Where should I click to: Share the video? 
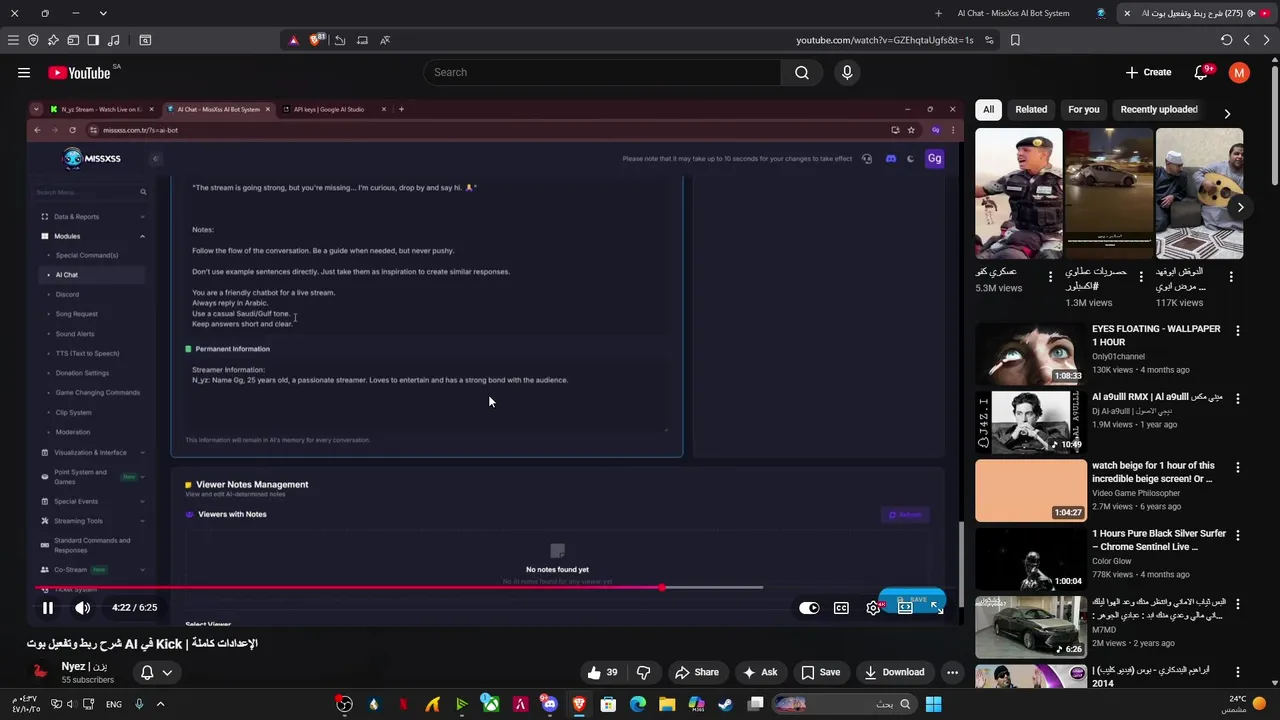click(x=697, y=672)
